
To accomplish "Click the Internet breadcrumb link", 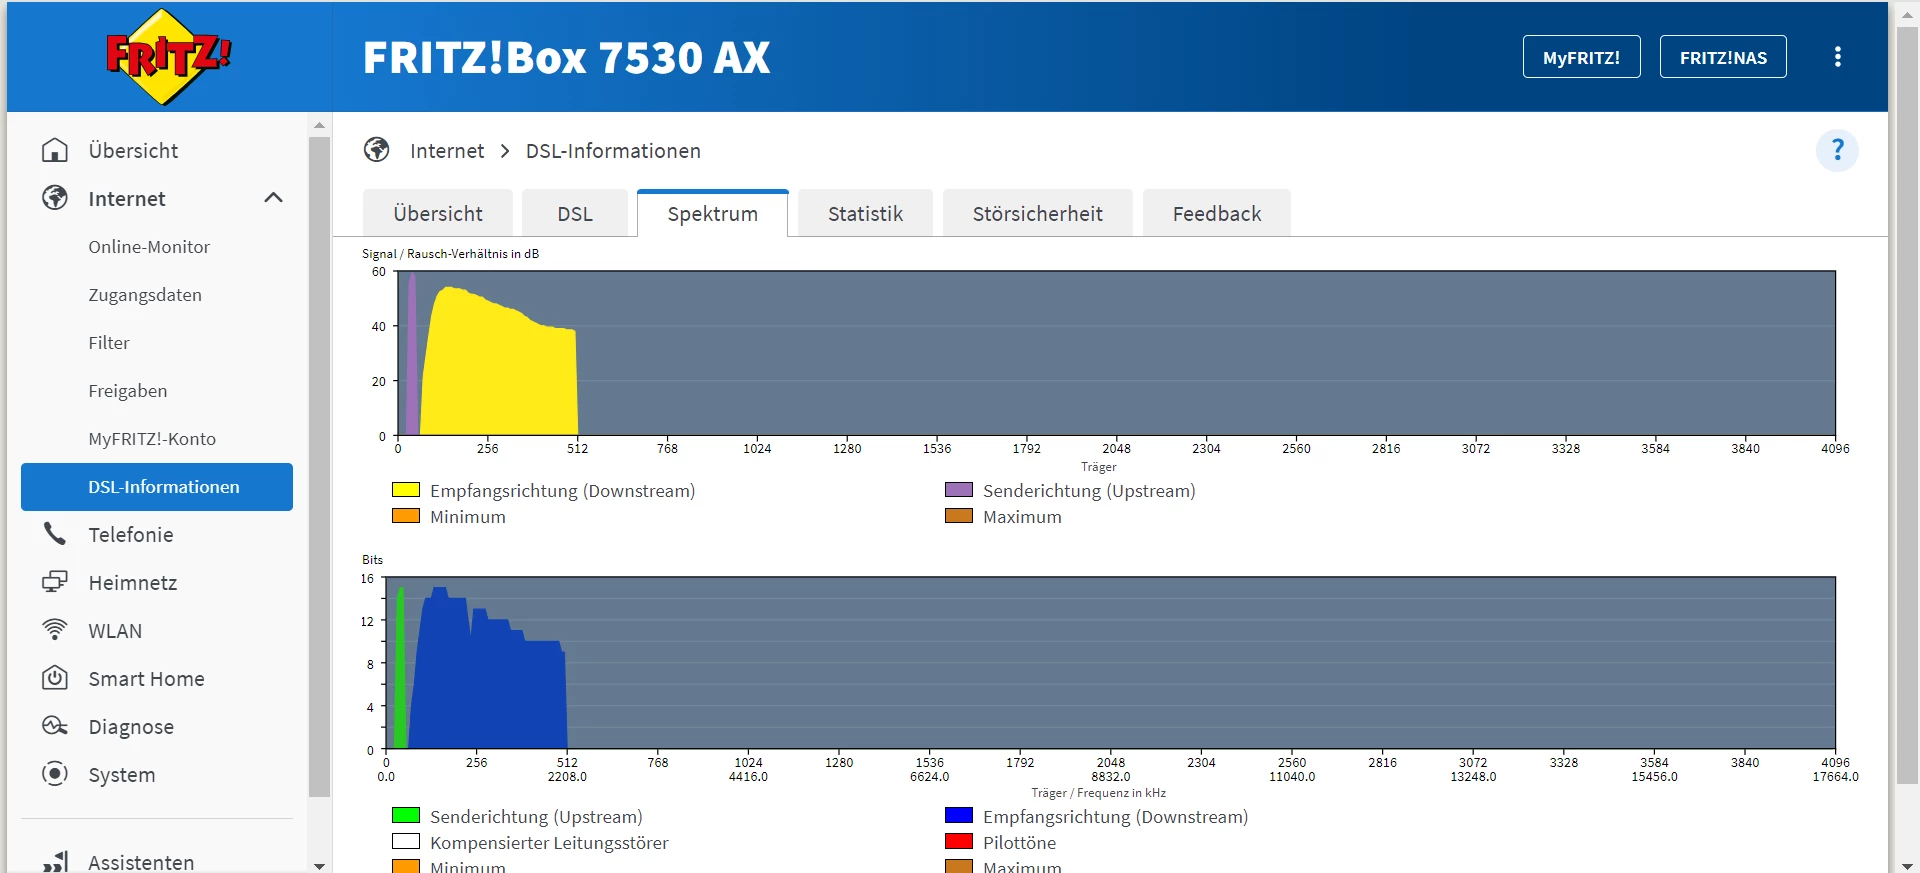I will (x=447, y=151).
